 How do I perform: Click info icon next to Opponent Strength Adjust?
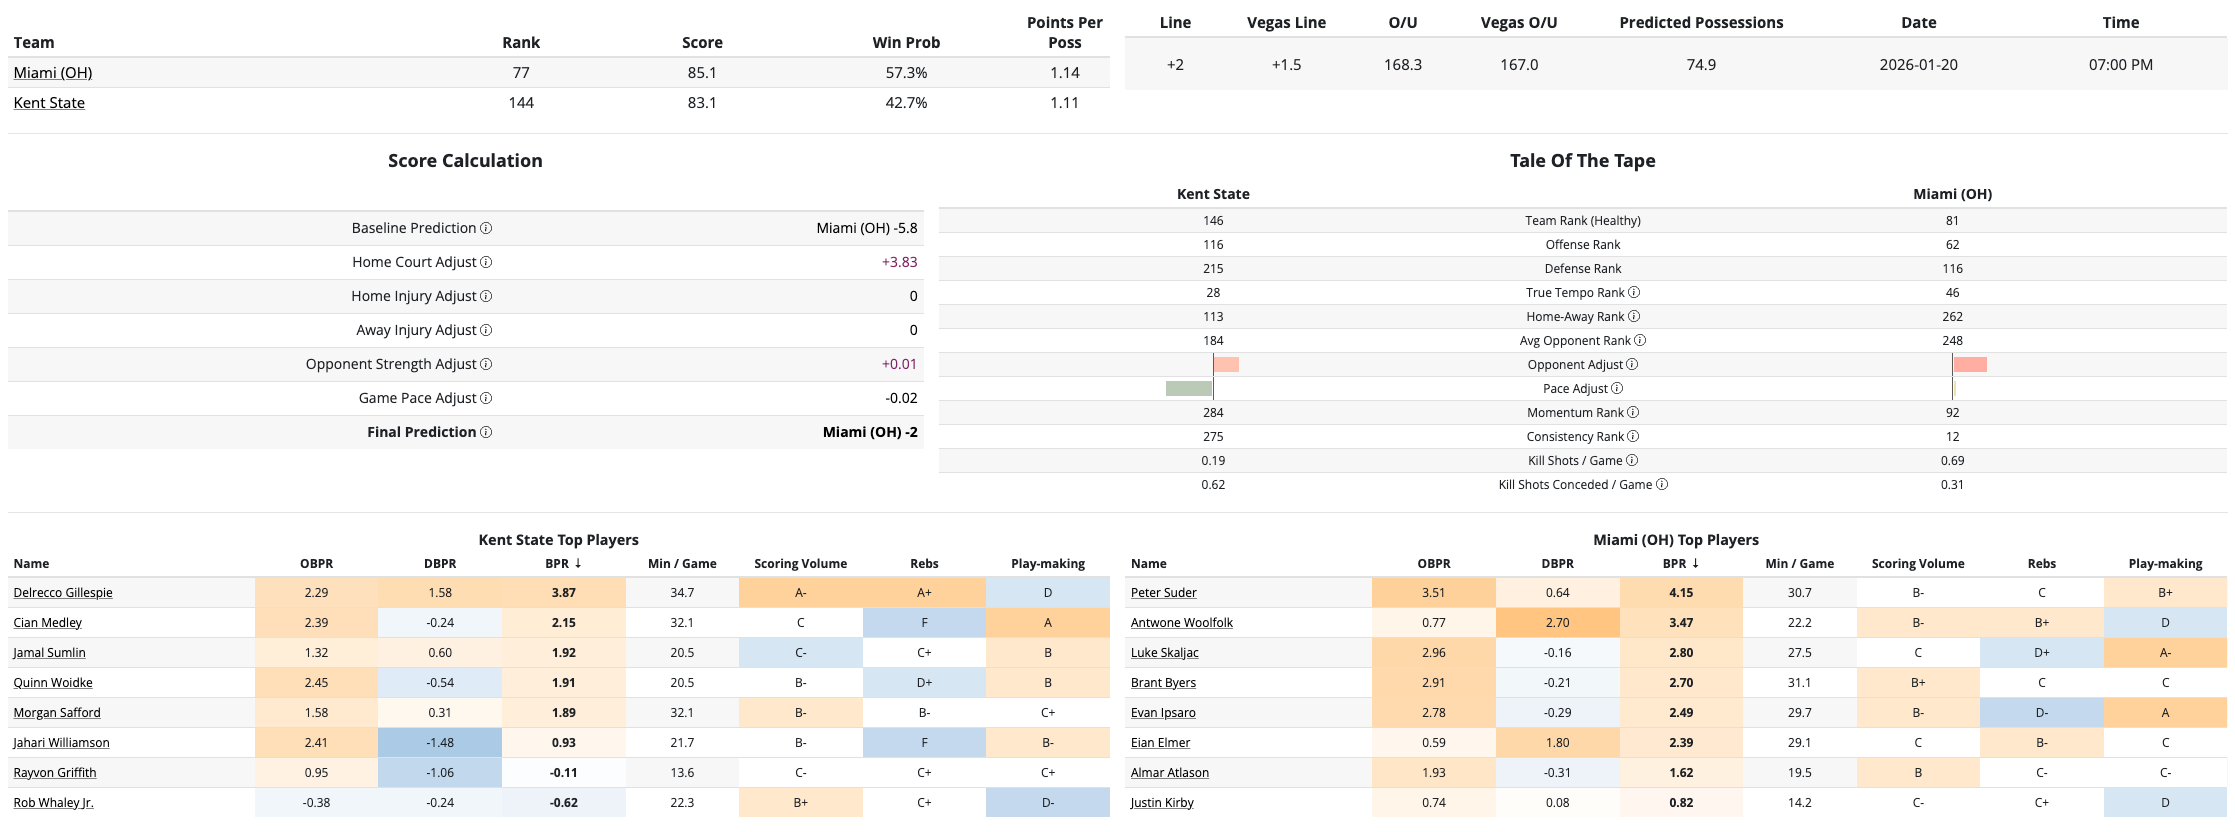coord(486,364)
